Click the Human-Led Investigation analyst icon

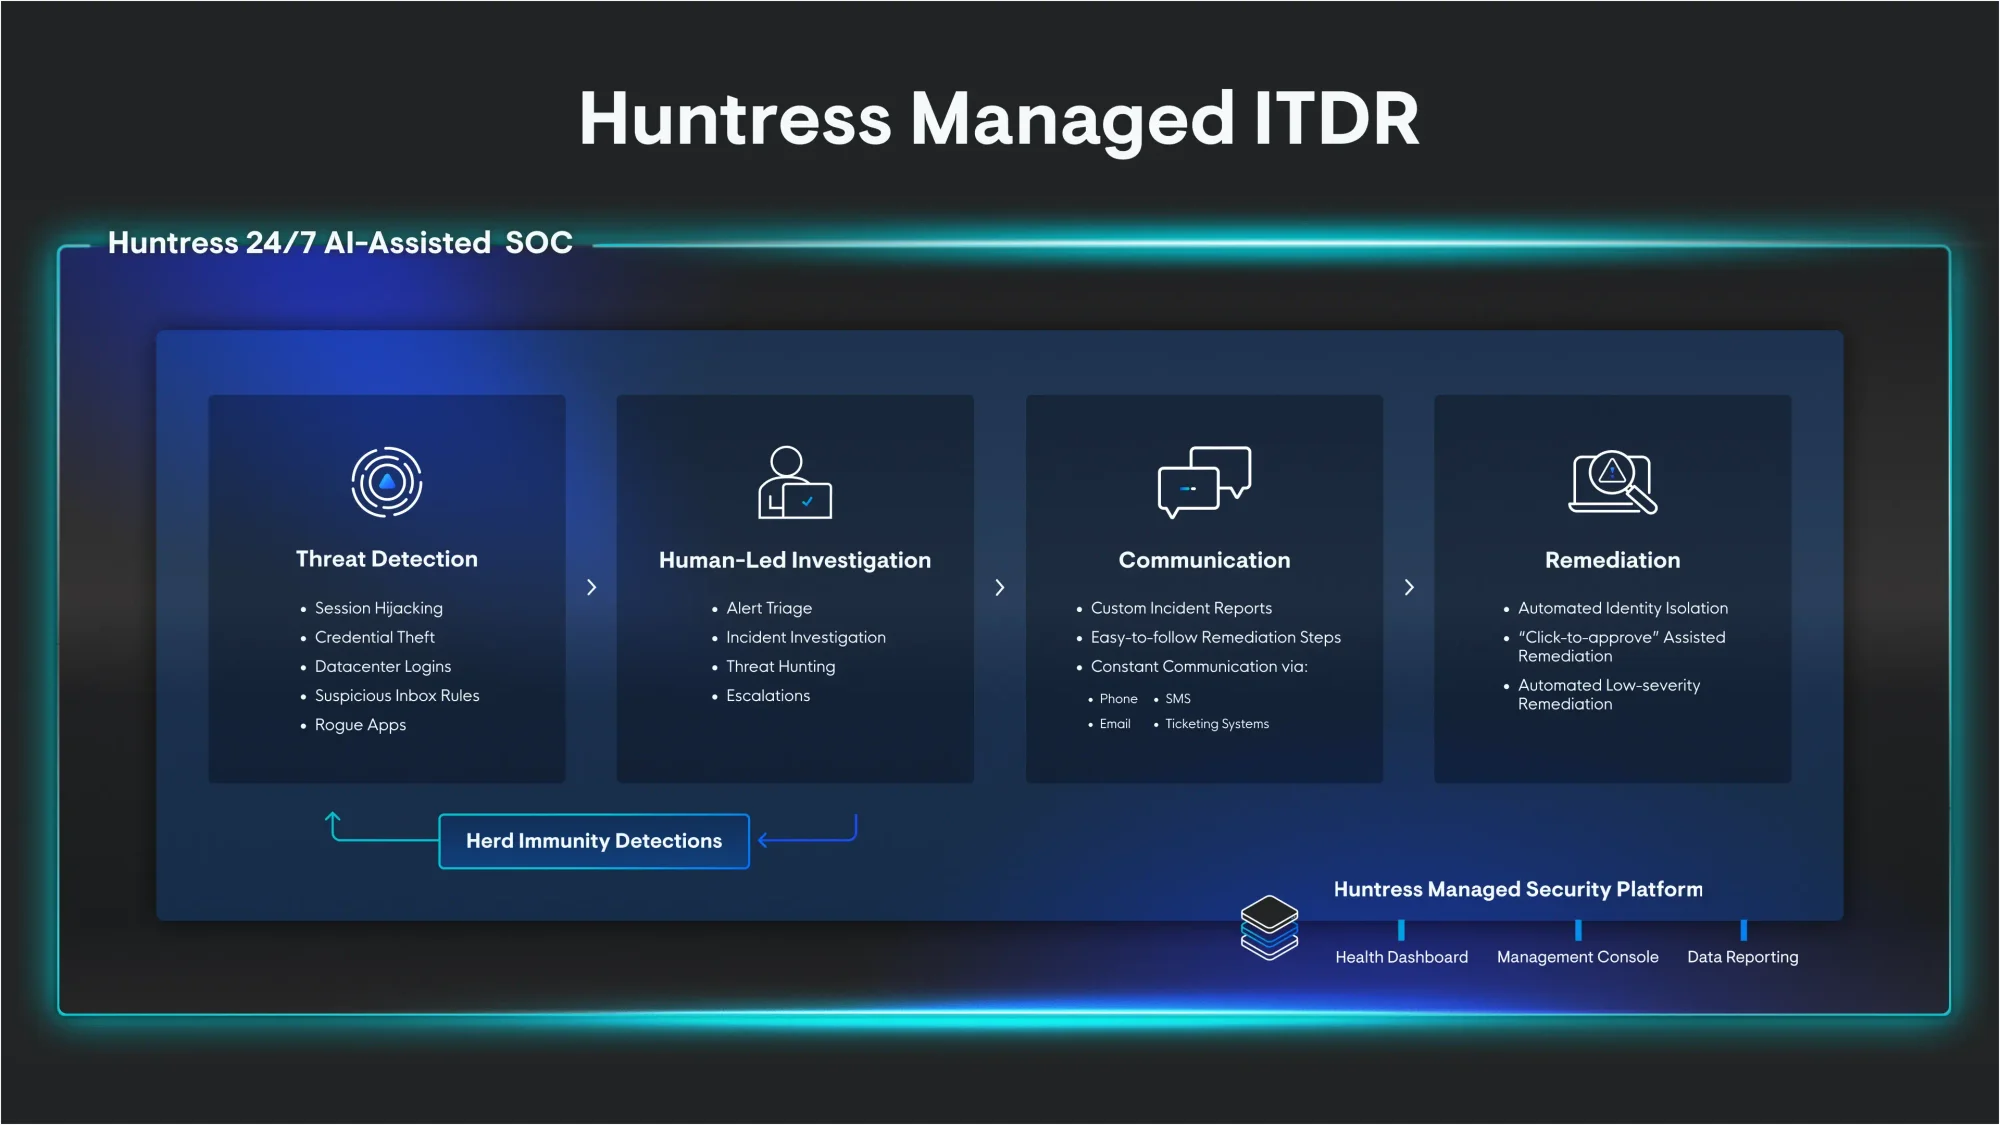(x=794, y=482)
